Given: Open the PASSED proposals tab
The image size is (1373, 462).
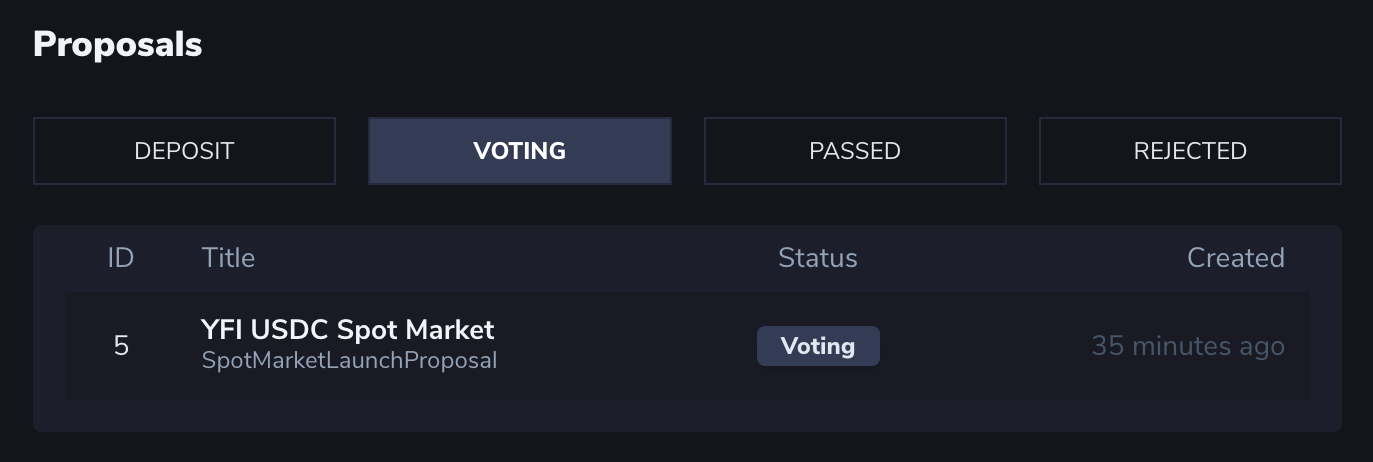Looking at the screenshot, I should (x=855, y=151).
